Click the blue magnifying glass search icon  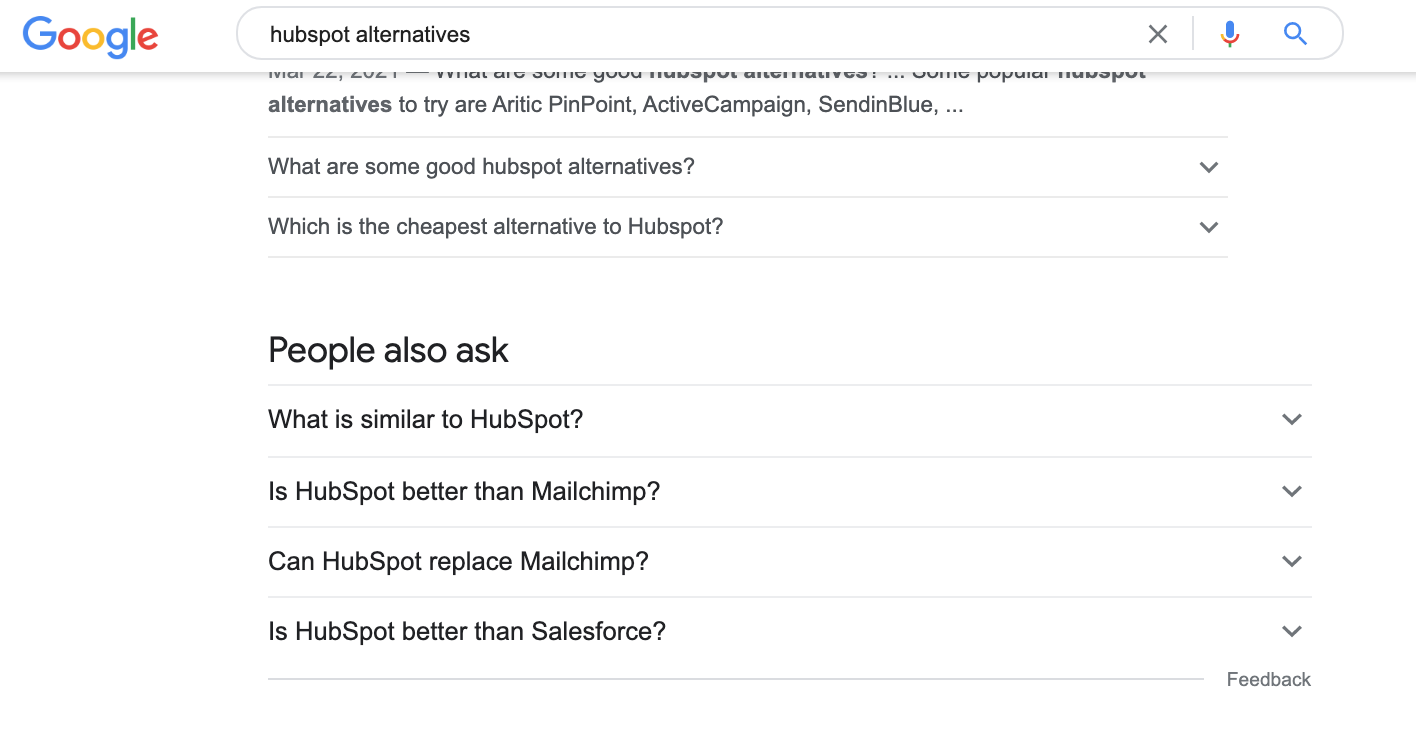(1295, 35)
